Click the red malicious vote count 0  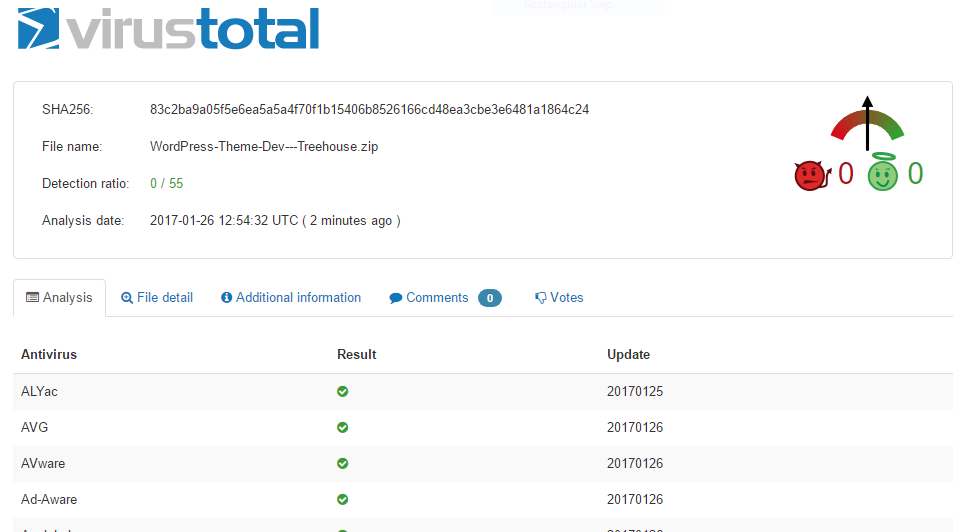tap(846, 174)
